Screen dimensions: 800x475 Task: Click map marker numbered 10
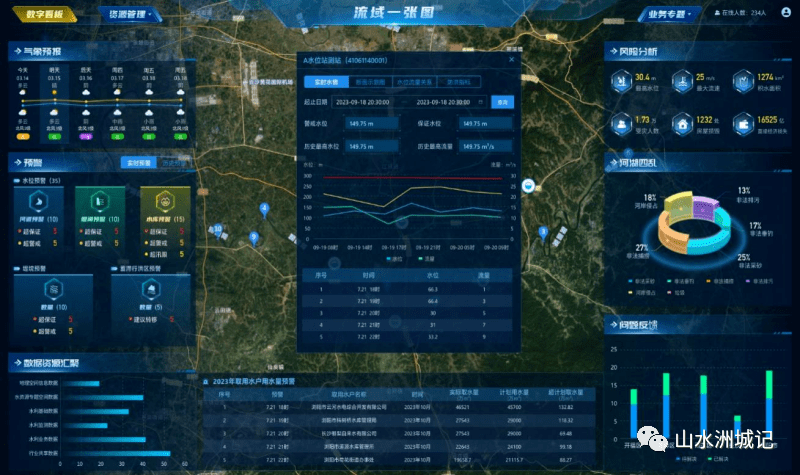(x=218, y=230)
